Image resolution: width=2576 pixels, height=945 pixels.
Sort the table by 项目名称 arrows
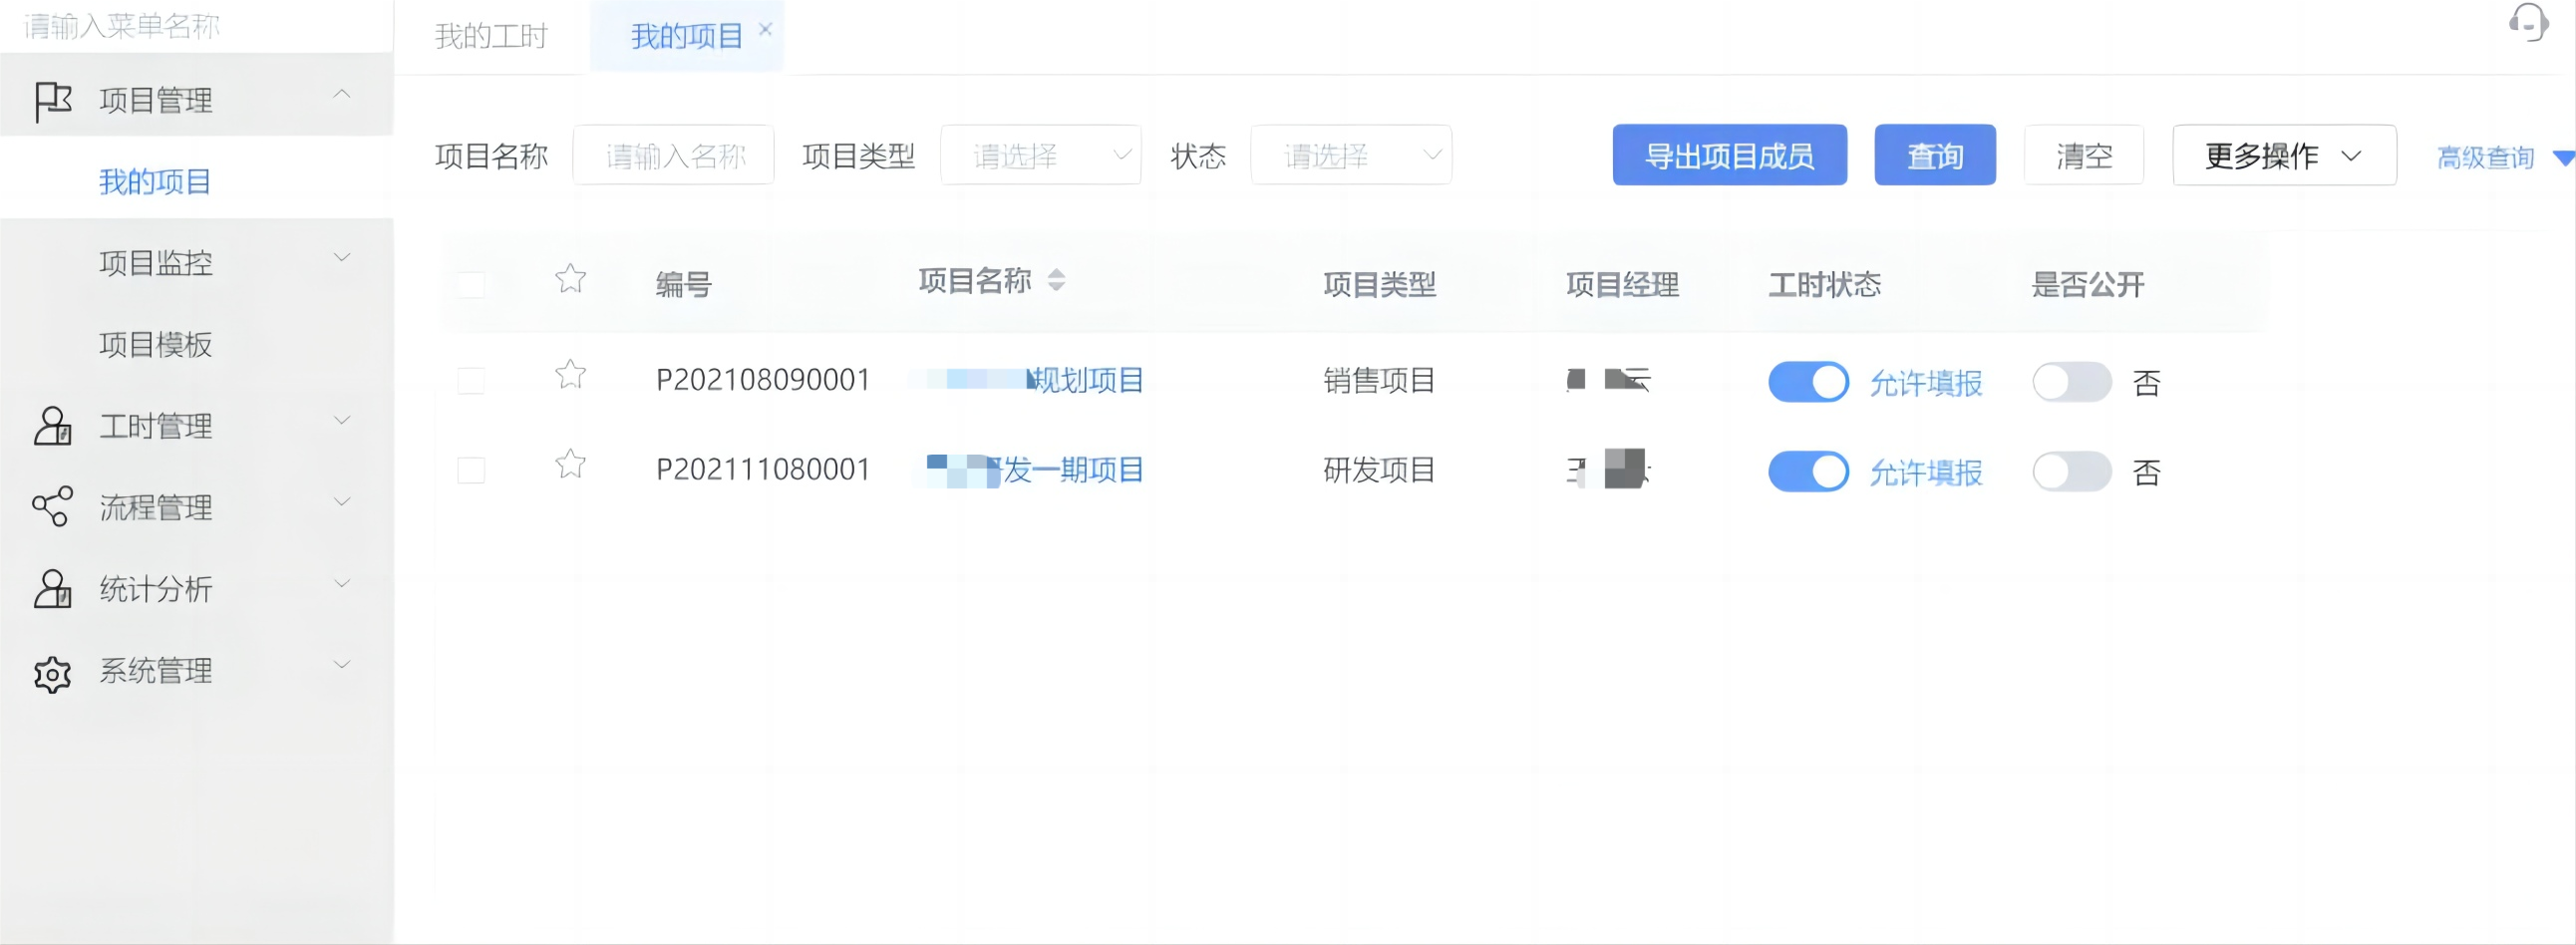pyautogui.click(x=1056, y=281)
